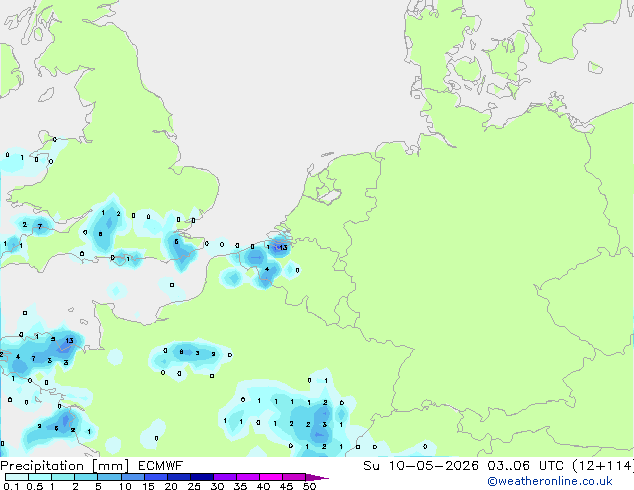
Task: Click the weatheronline.co.uk copyright link
Action: [549, 481]
